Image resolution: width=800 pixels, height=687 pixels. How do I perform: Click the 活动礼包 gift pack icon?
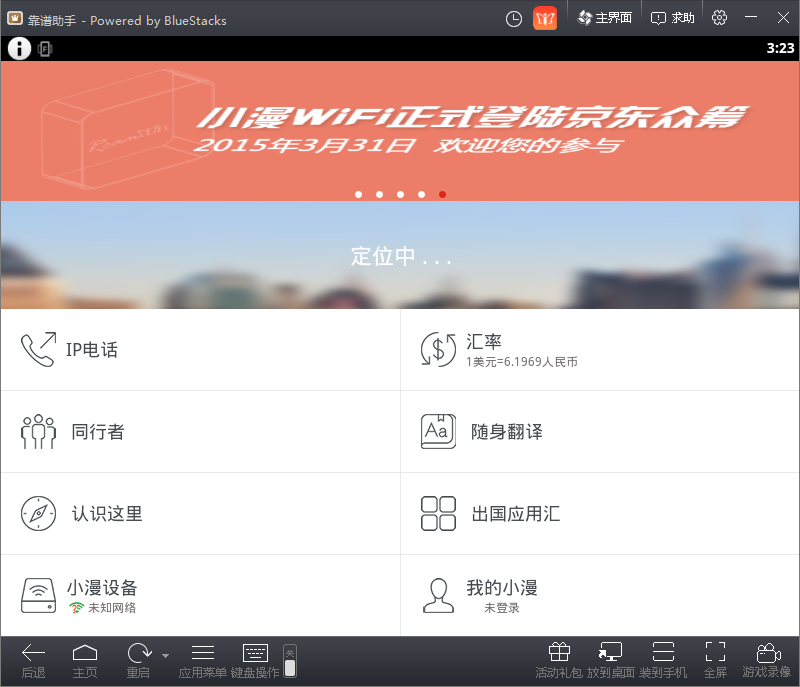pos(559,660)
